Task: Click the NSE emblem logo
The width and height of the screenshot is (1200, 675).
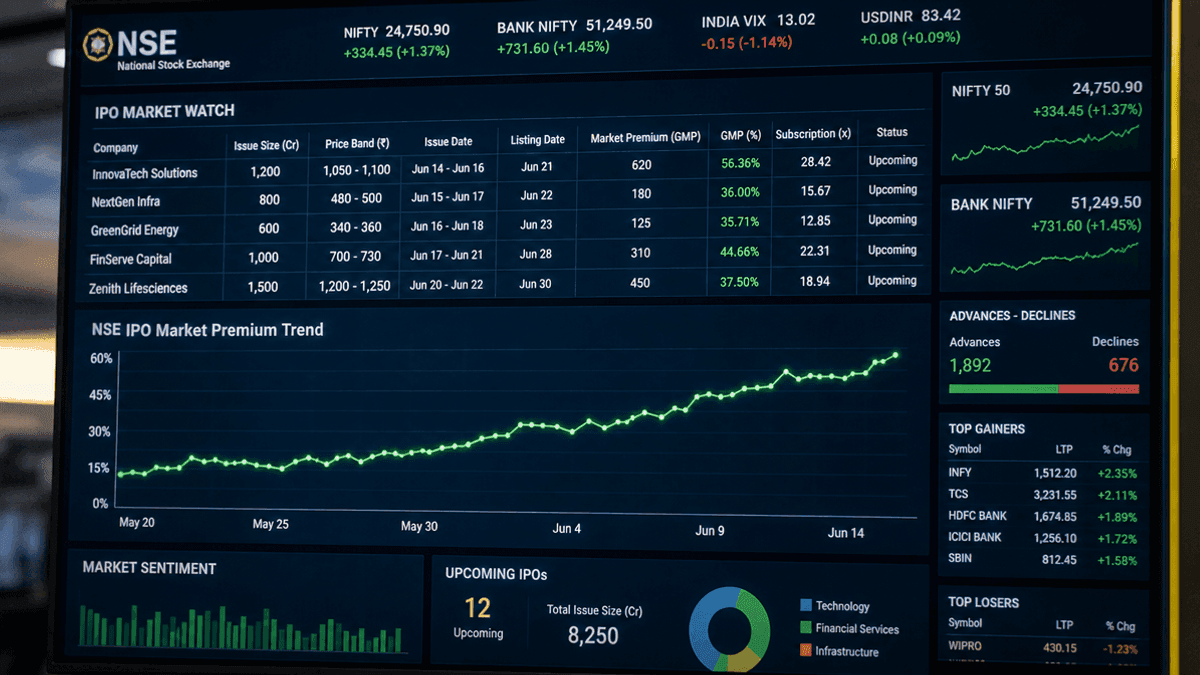Action: tap(97, 45)
